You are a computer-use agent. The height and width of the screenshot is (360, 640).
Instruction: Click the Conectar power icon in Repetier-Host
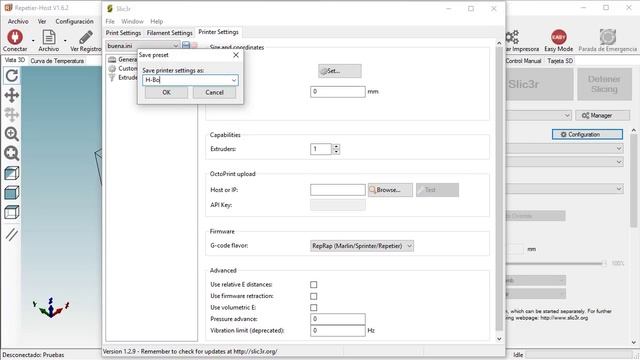pyautogui.click(x=15, y=37)
